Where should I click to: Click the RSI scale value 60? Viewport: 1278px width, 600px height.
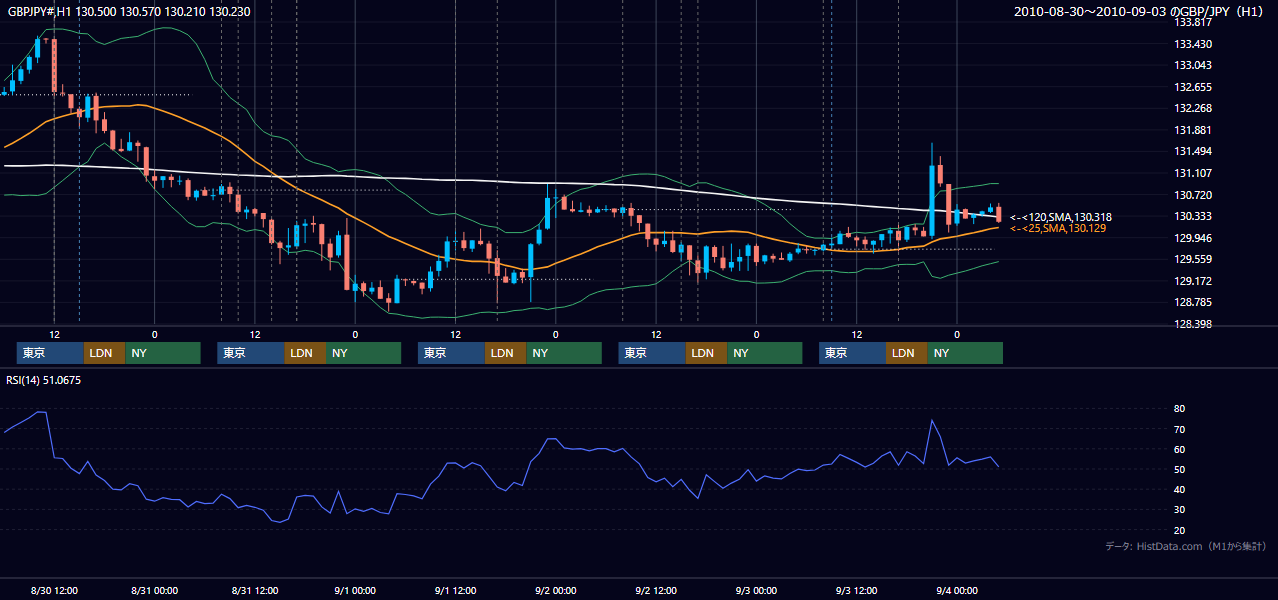(x=1180, y=449)
